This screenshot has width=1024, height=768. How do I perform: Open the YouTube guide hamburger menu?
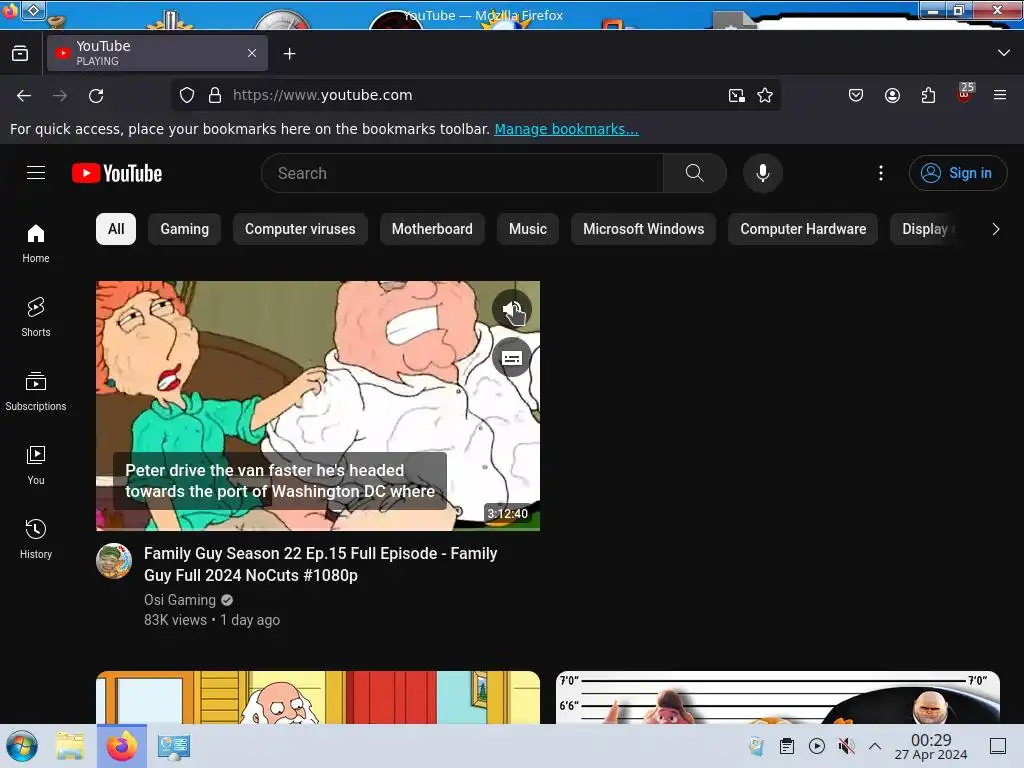[x=36, y=172]
